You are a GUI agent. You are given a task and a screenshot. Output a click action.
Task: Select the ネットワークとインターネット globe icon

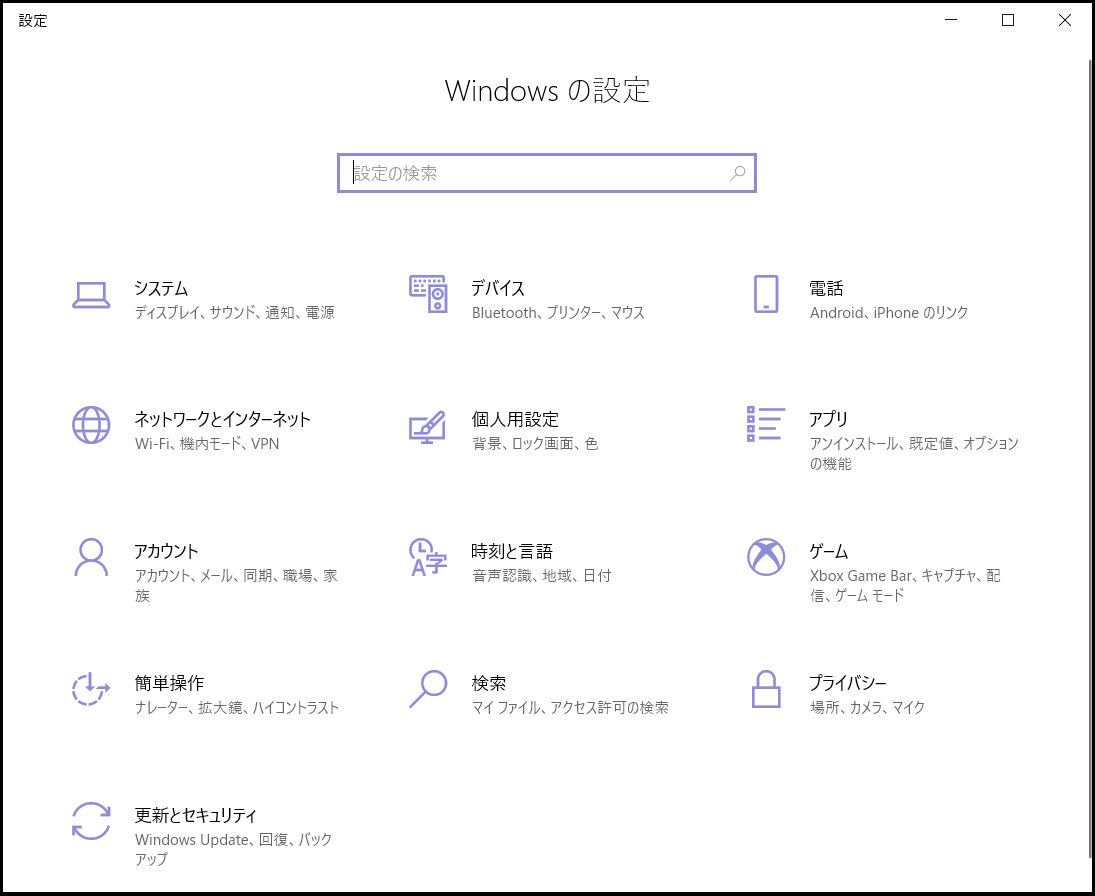91,425
